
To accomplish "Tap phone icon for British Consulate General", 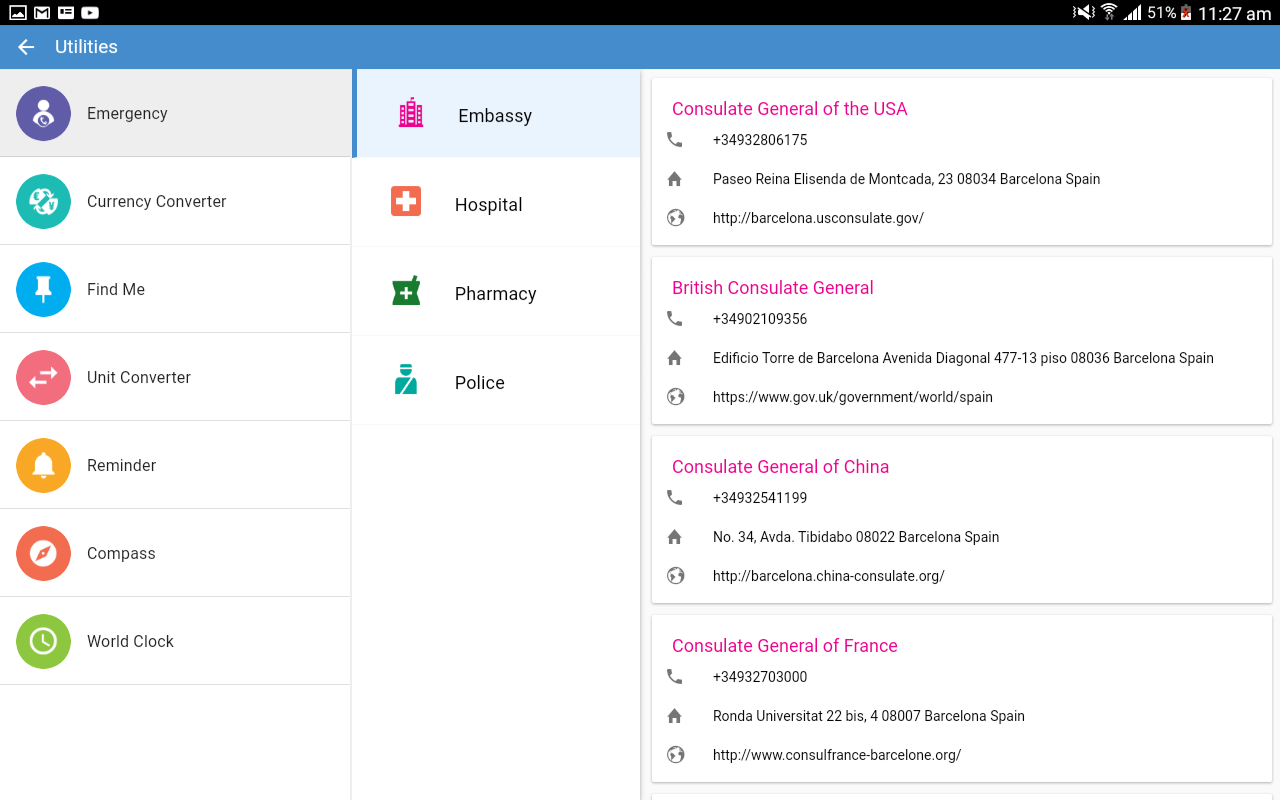I will [675, 319].
